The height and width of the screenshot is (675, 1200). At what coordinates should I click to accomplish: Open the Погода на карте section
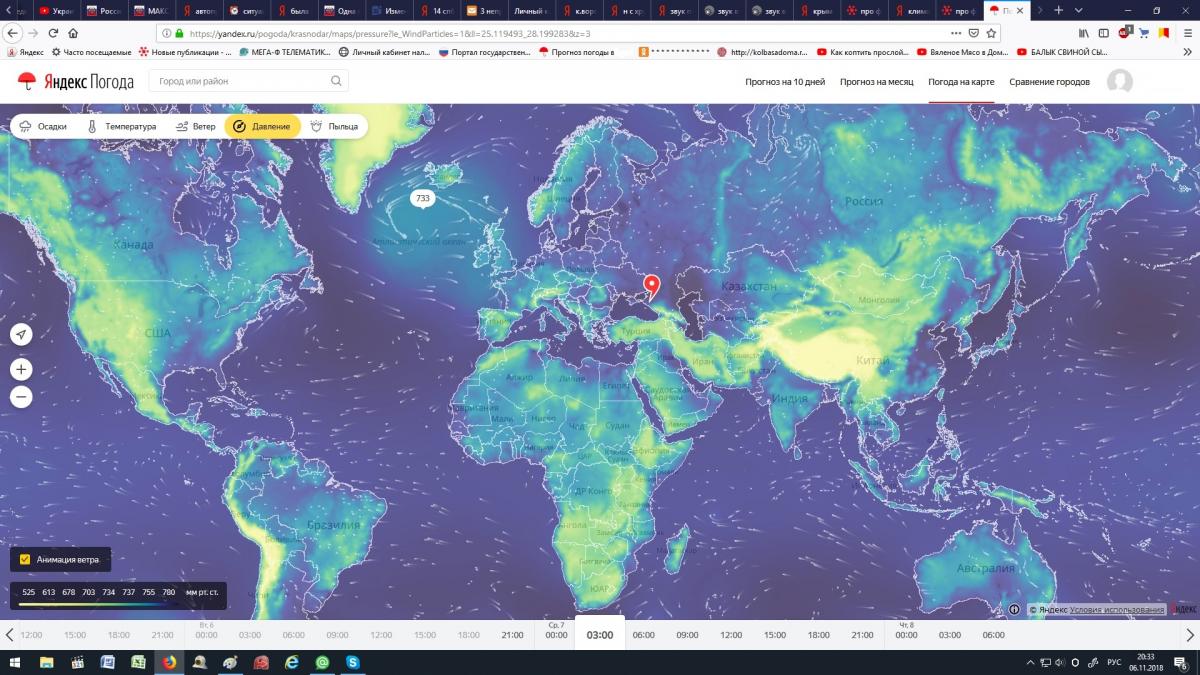[961, 82]
